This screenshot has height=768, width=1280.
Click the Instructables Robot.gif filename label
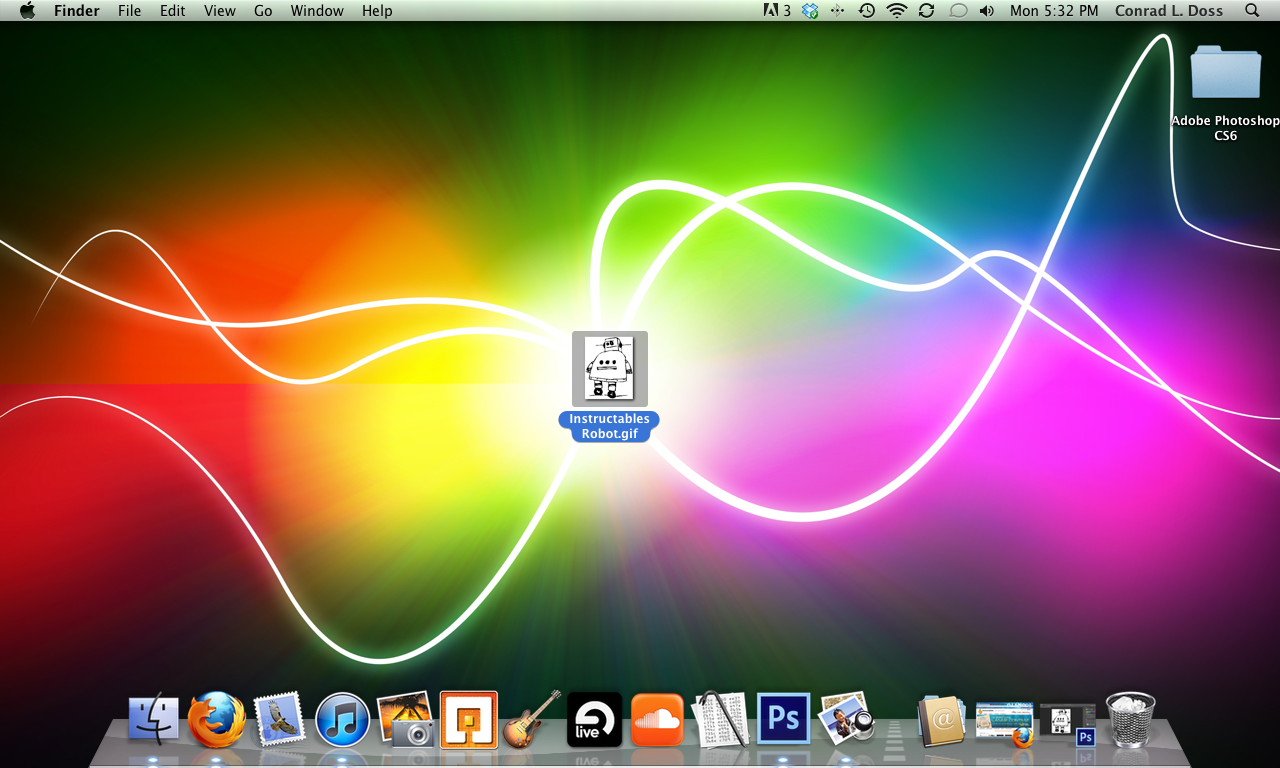coord(610,427)
